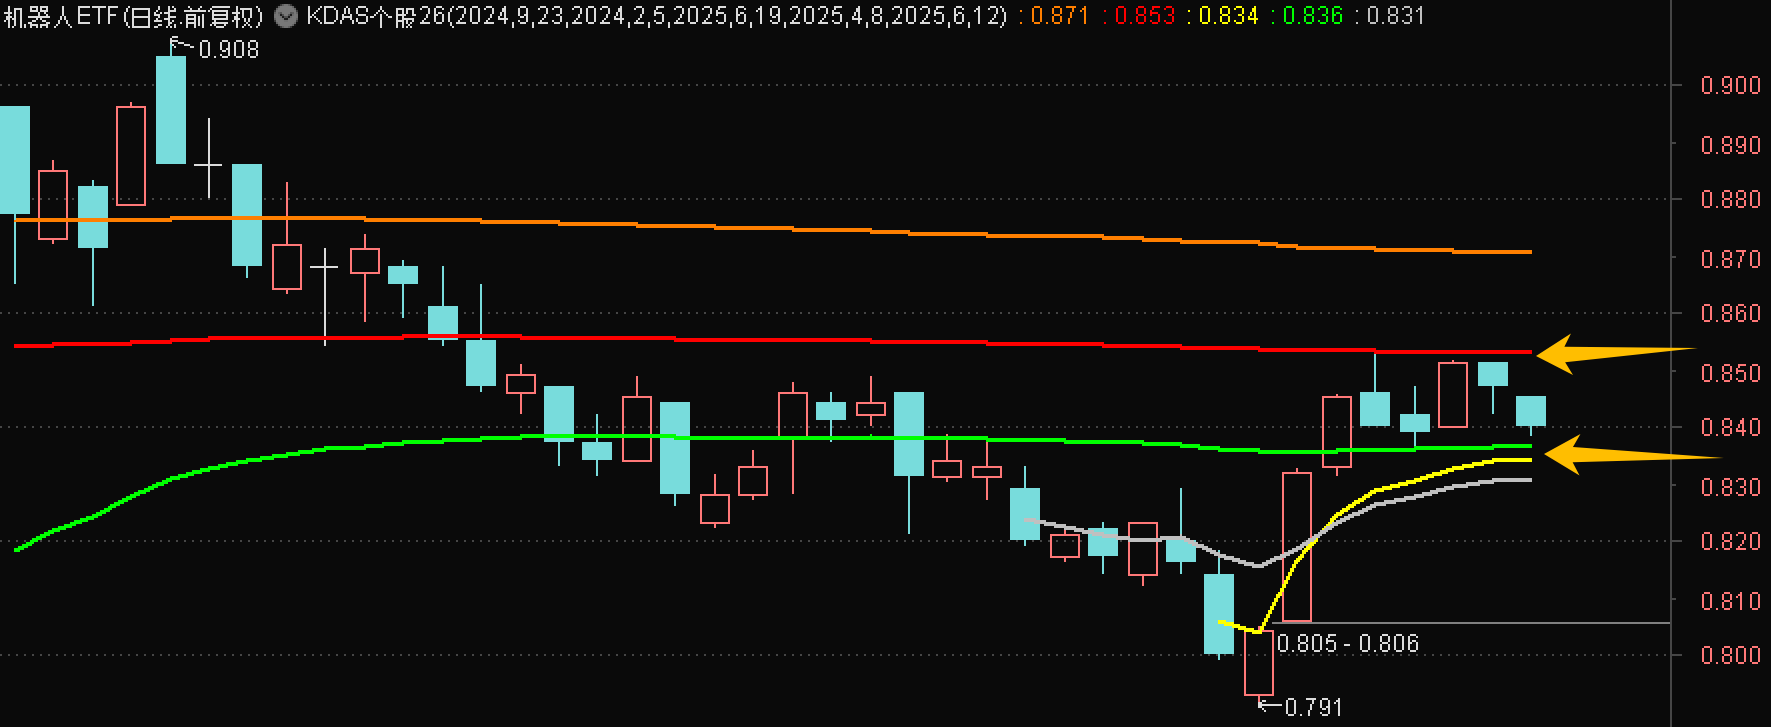Click price axis label 0.830
This screenshot has height=727, width=1771.
click(x=1731, y=487)
